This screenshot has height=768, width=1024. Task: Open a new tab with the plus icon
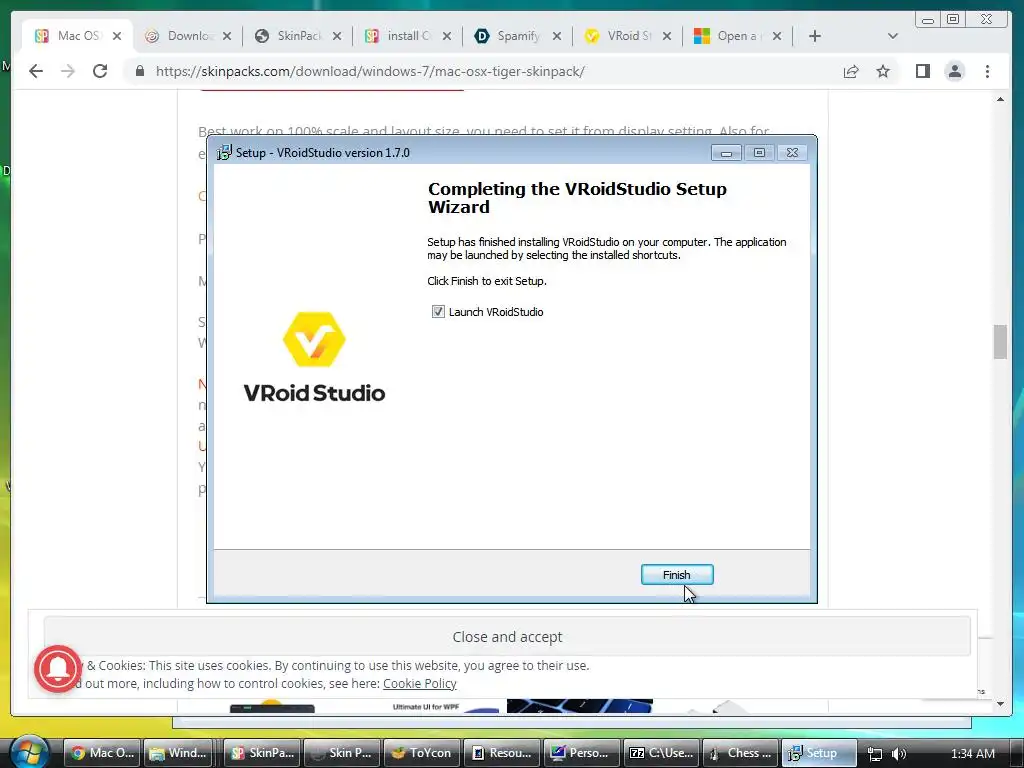pos(814,36)
